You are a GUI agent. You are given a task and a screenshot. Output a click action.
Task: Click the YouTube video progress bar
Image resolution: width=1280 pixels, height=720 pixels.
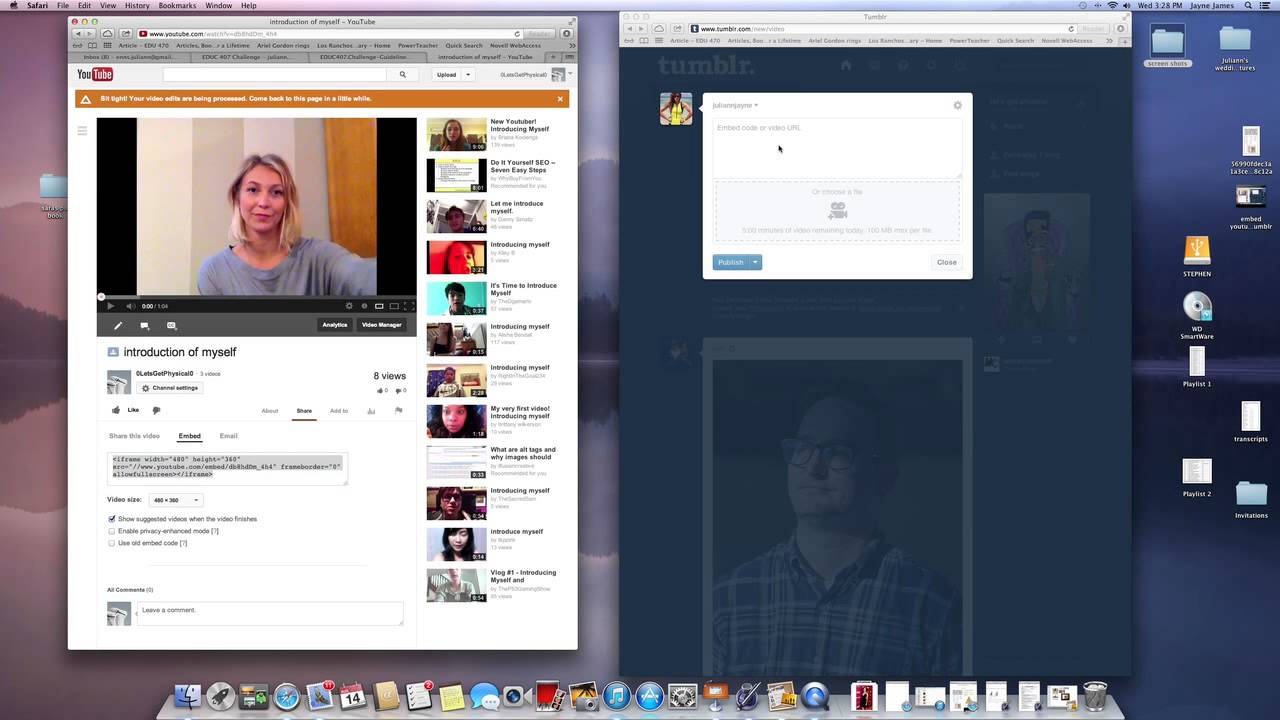click(256, 297)
